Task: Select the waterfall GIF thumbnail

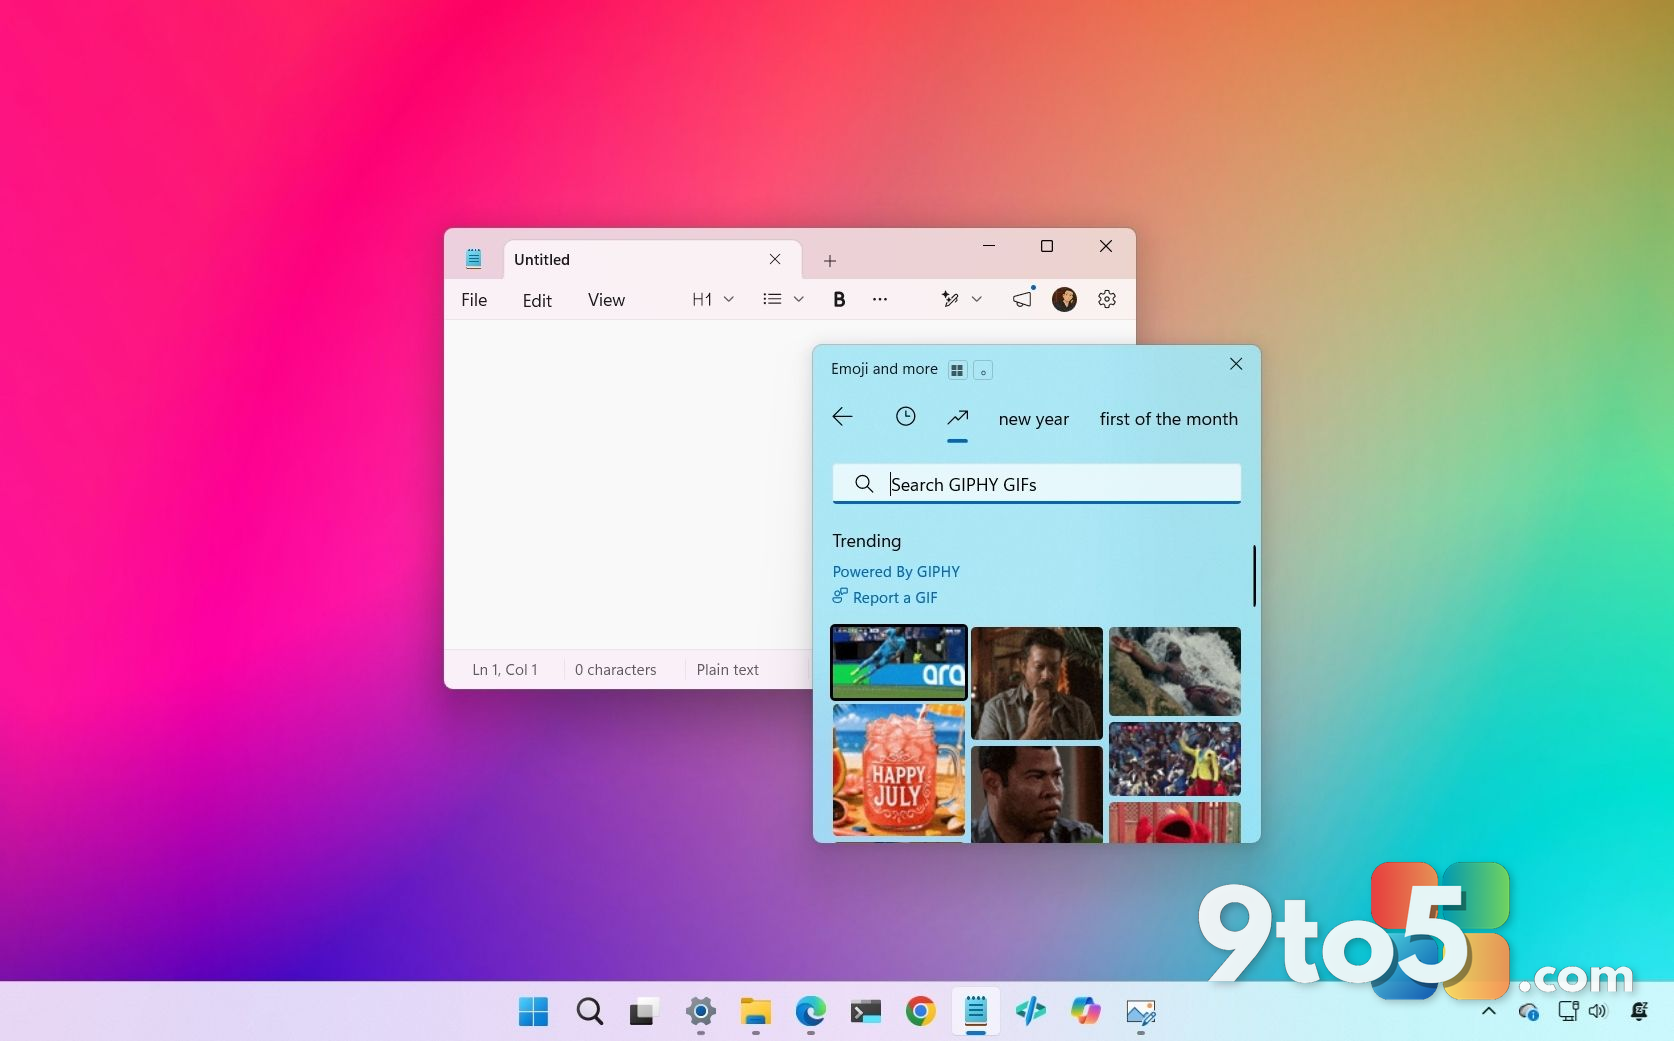Action: pyautogui.click(x=1175, y=671)
